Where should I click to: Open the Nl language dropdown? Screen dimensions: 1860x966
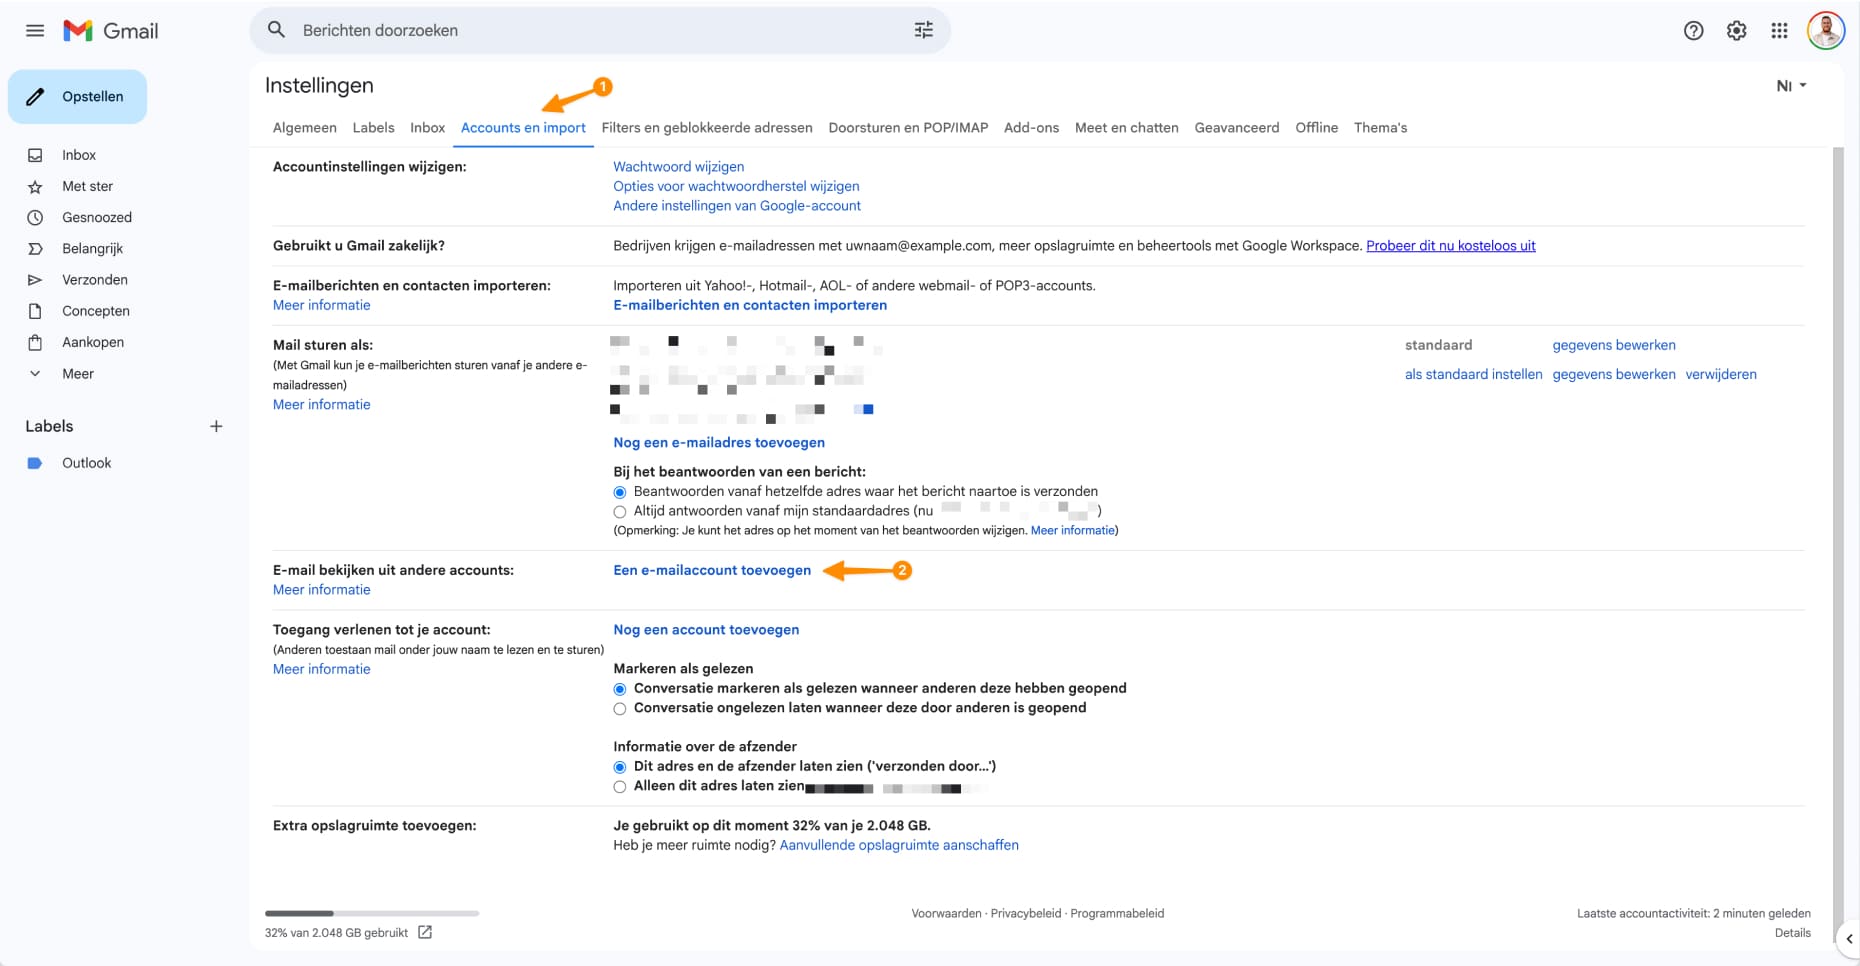pos(1791,86)
